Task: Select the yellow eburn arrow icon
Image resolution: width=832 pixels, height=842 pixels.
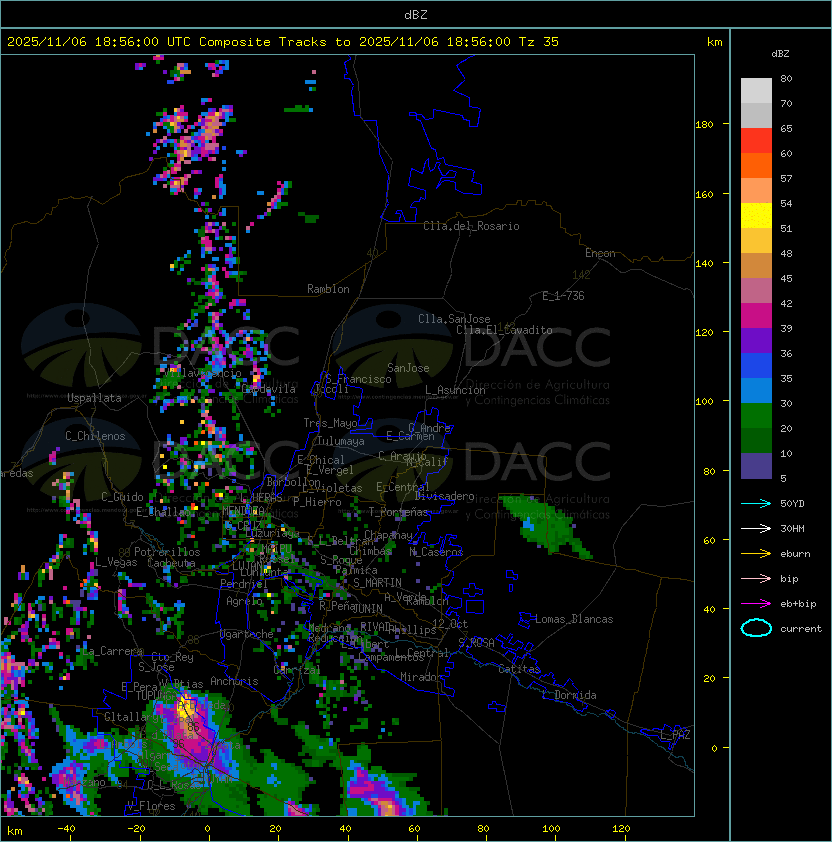Action: click(756, 554)
